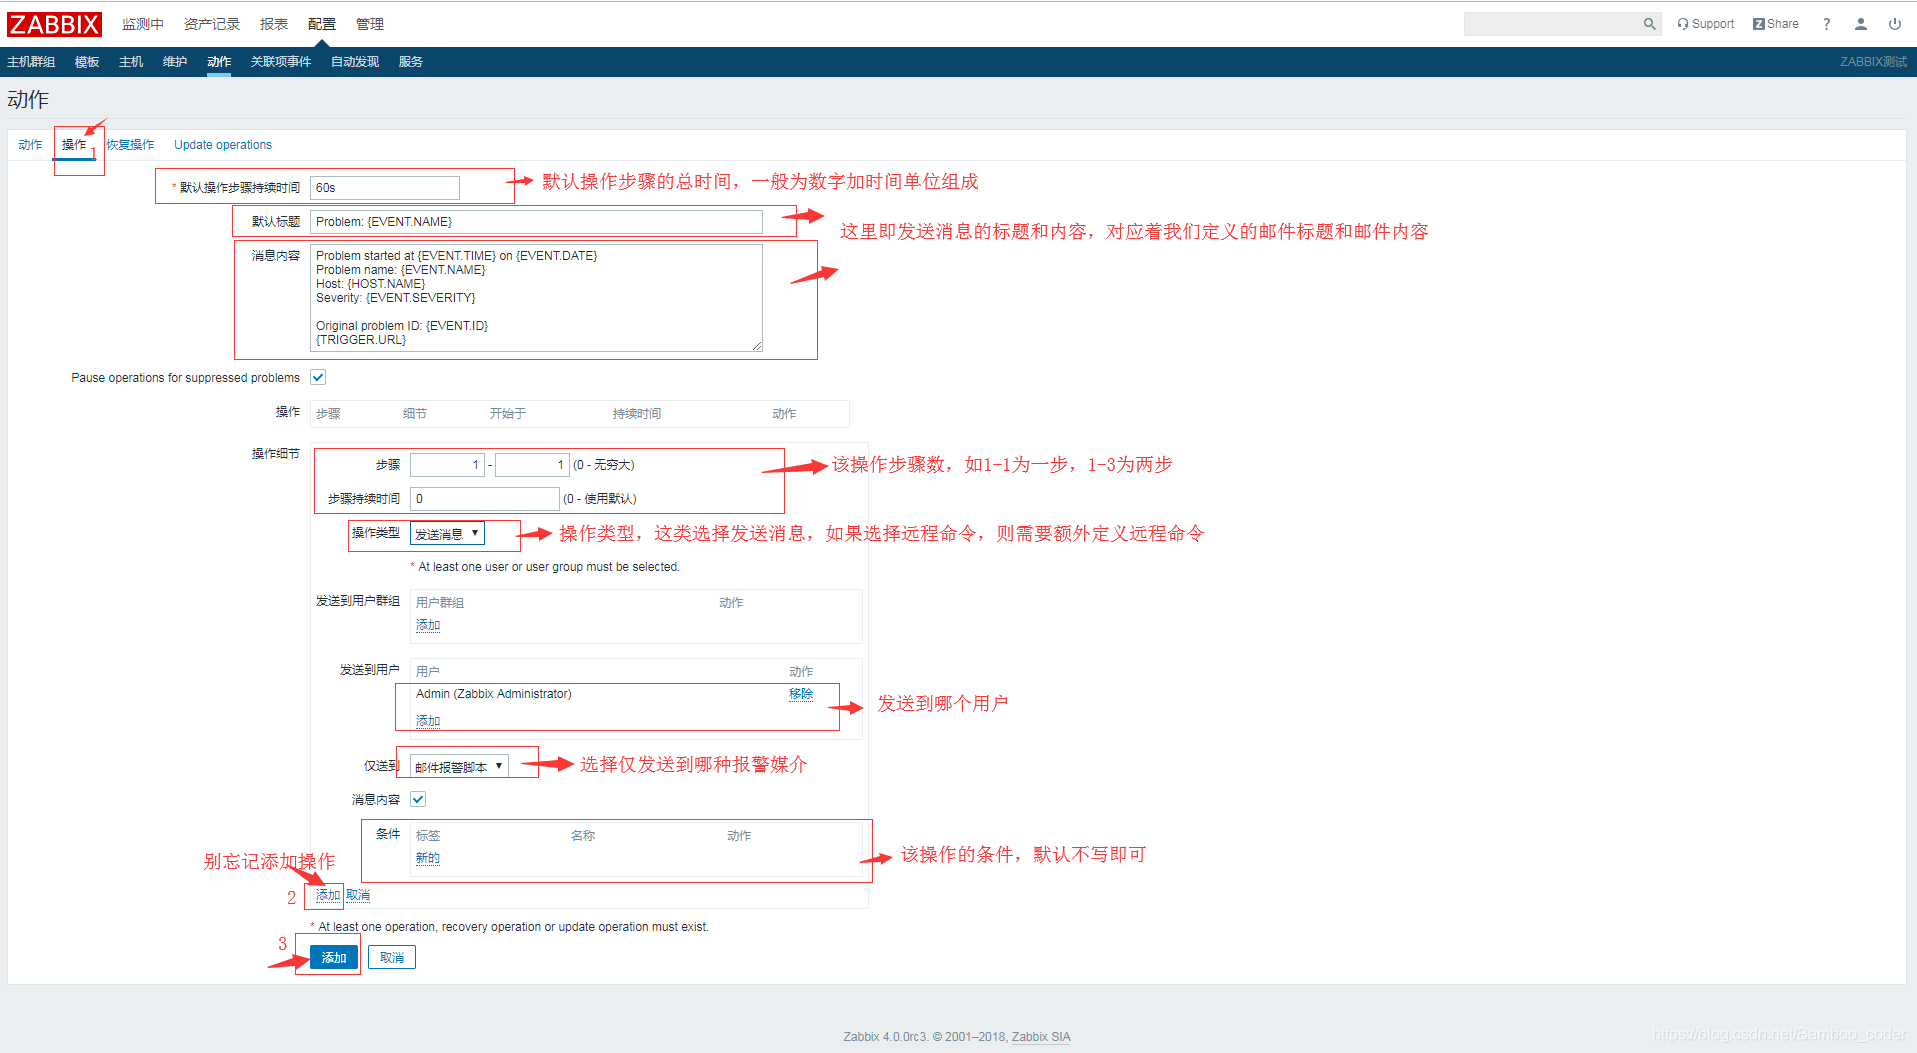
Task: Remove Admin user with 移除 link
Action: tap(801, 694)
